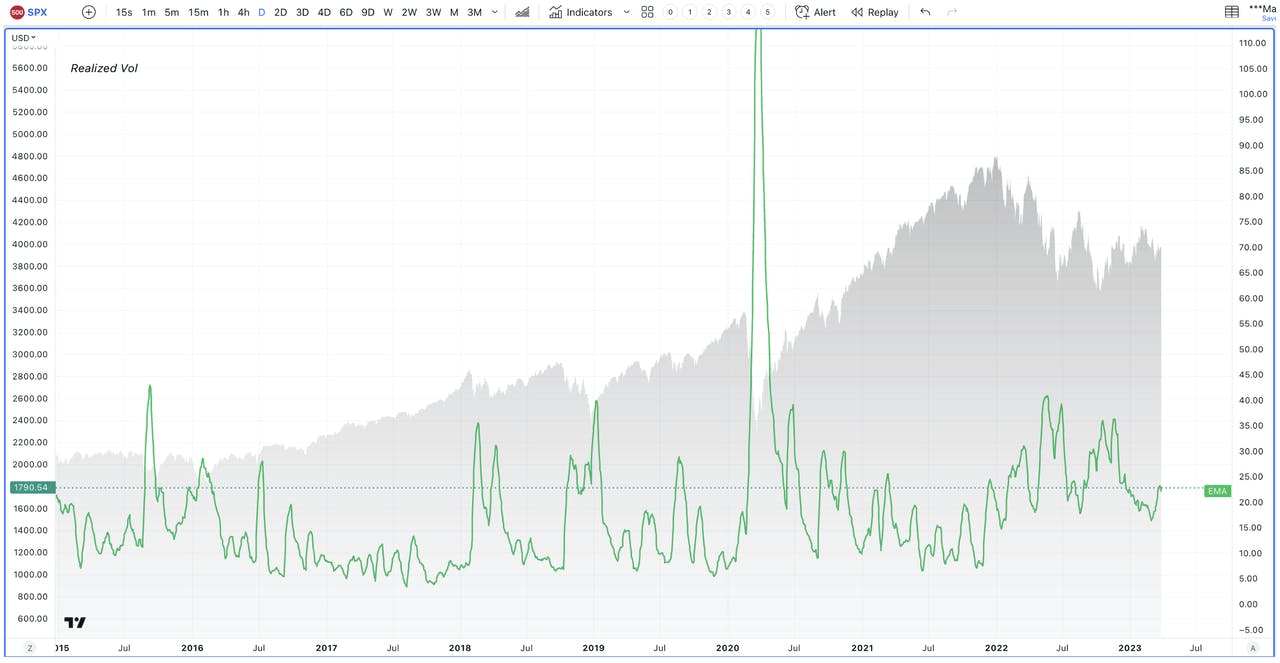This screenshot has height=663, width=1280.
Task: Start bar Replay mode
Action: [875, 12]
